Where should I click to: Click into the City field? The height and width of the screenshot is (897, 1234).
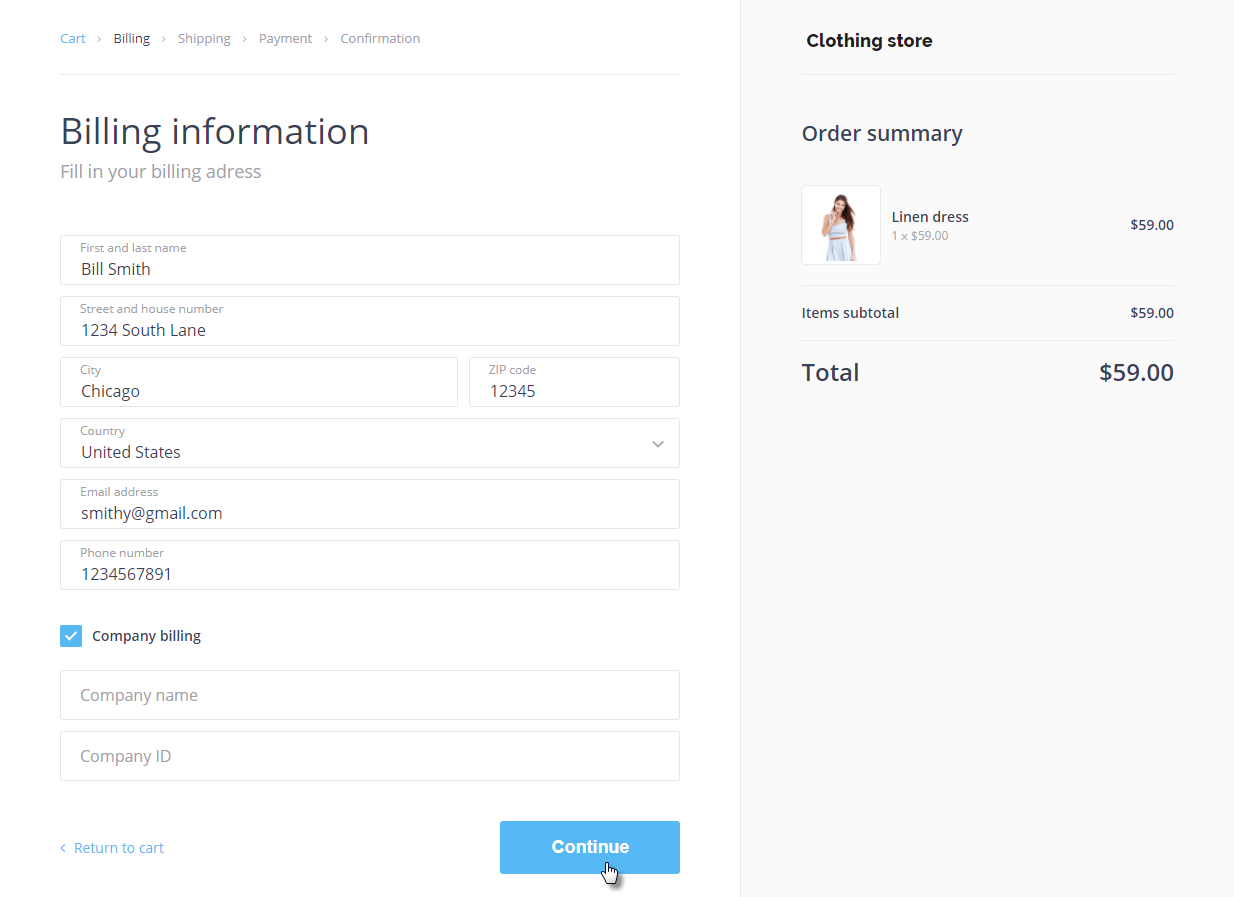(258, 383)
